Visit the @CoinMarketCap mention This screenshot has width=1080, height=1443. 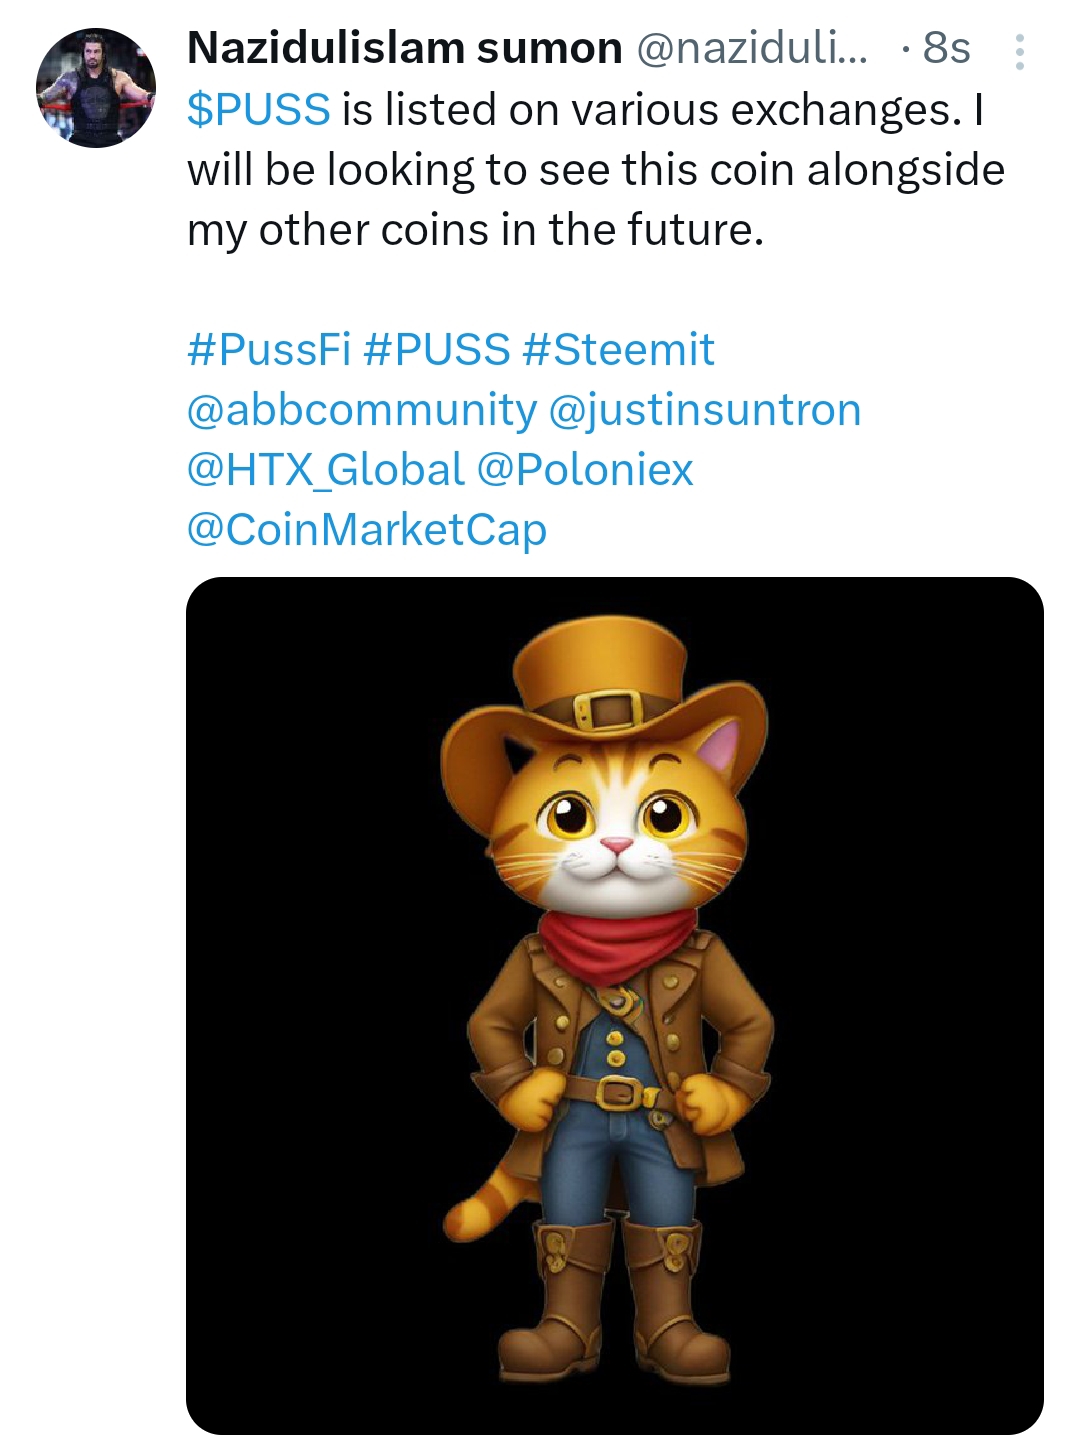(367, 530)
